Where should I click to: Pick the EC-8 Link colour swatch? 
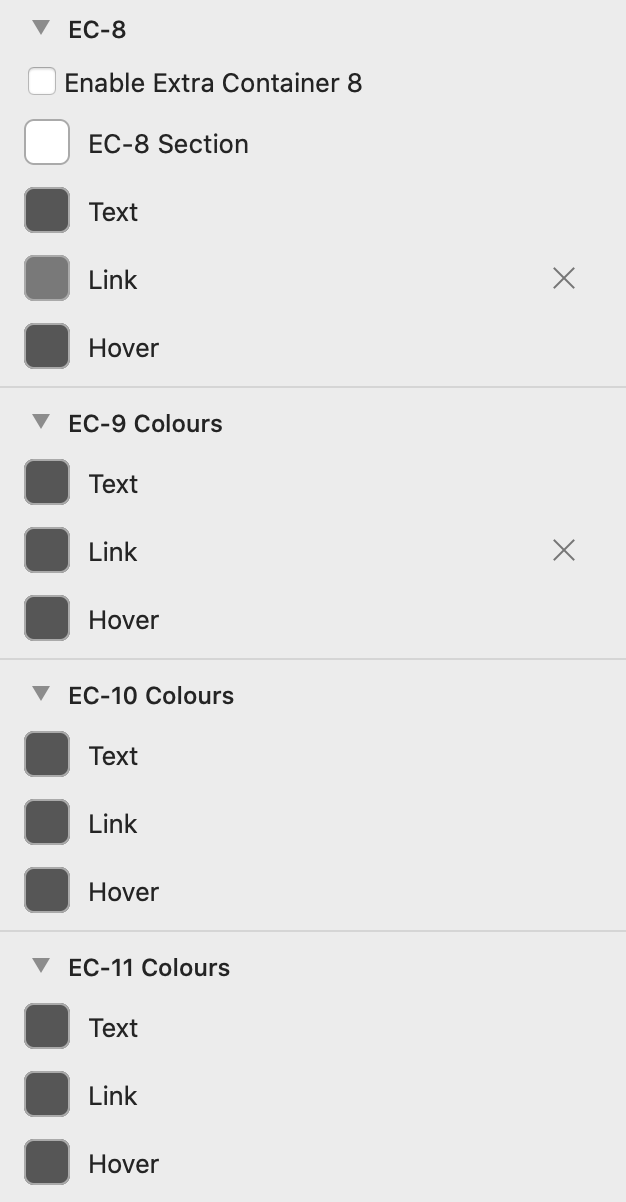[x=47, y=279]
